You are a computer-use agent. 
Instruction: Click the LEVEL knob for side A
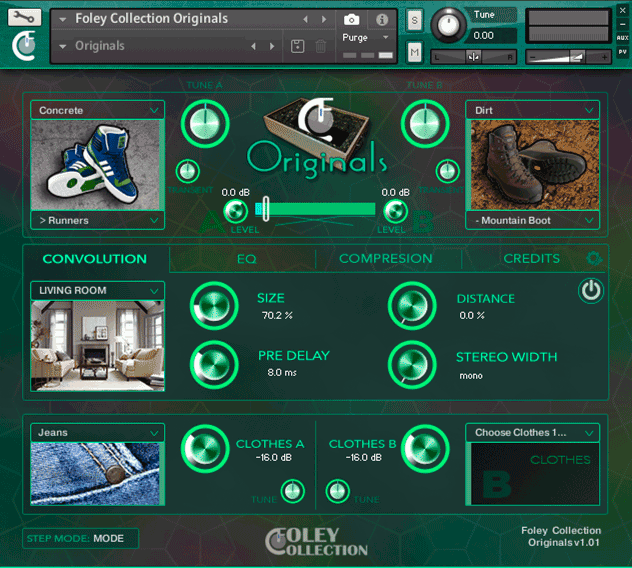[x=236, y=211]
